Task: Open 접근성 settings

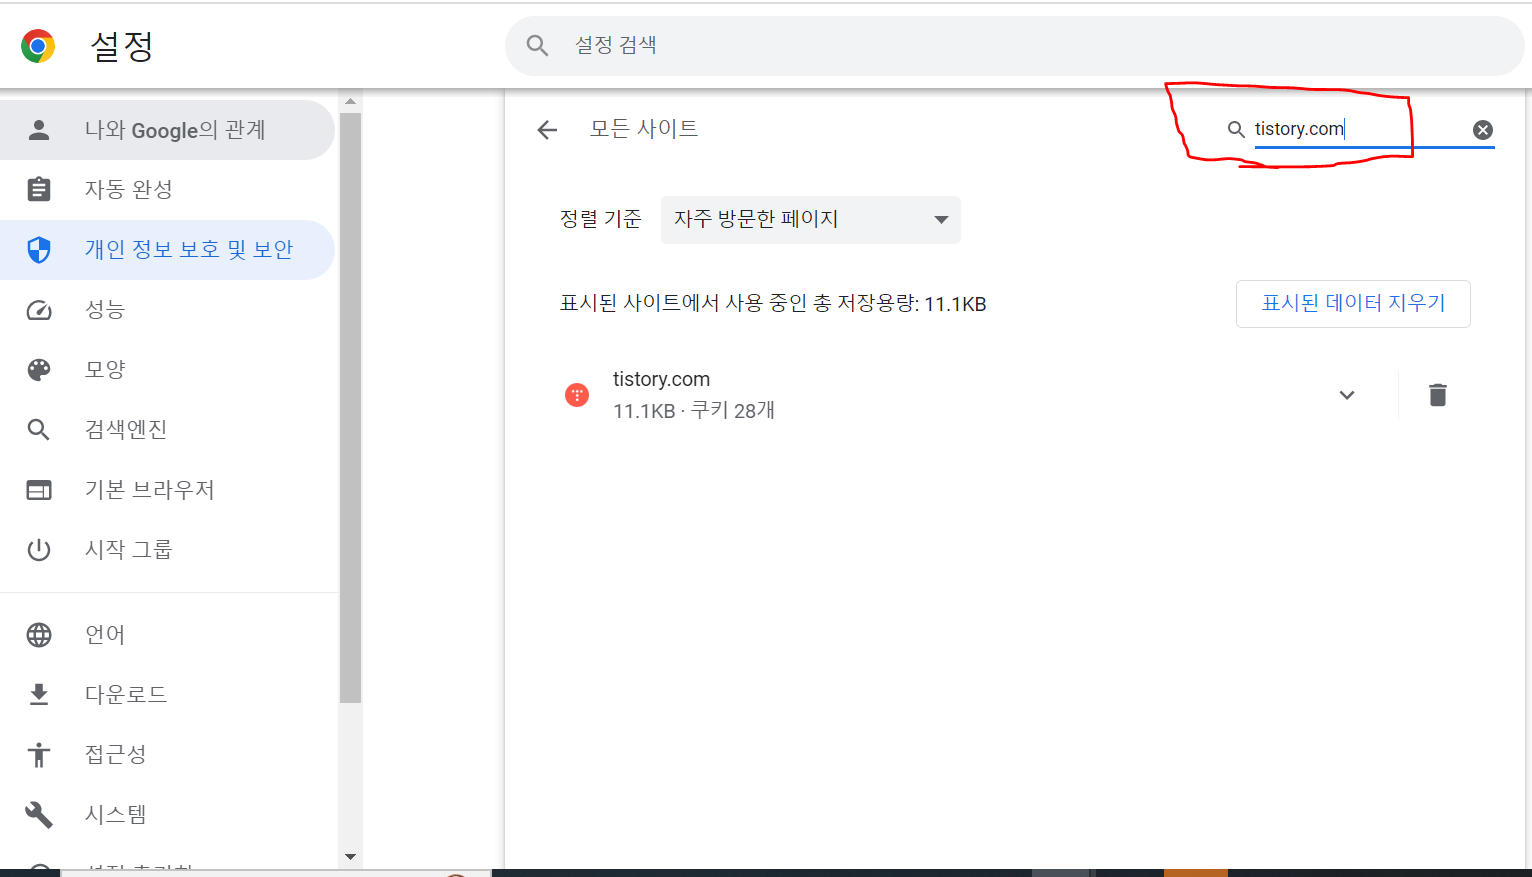Action: (167, 755)
